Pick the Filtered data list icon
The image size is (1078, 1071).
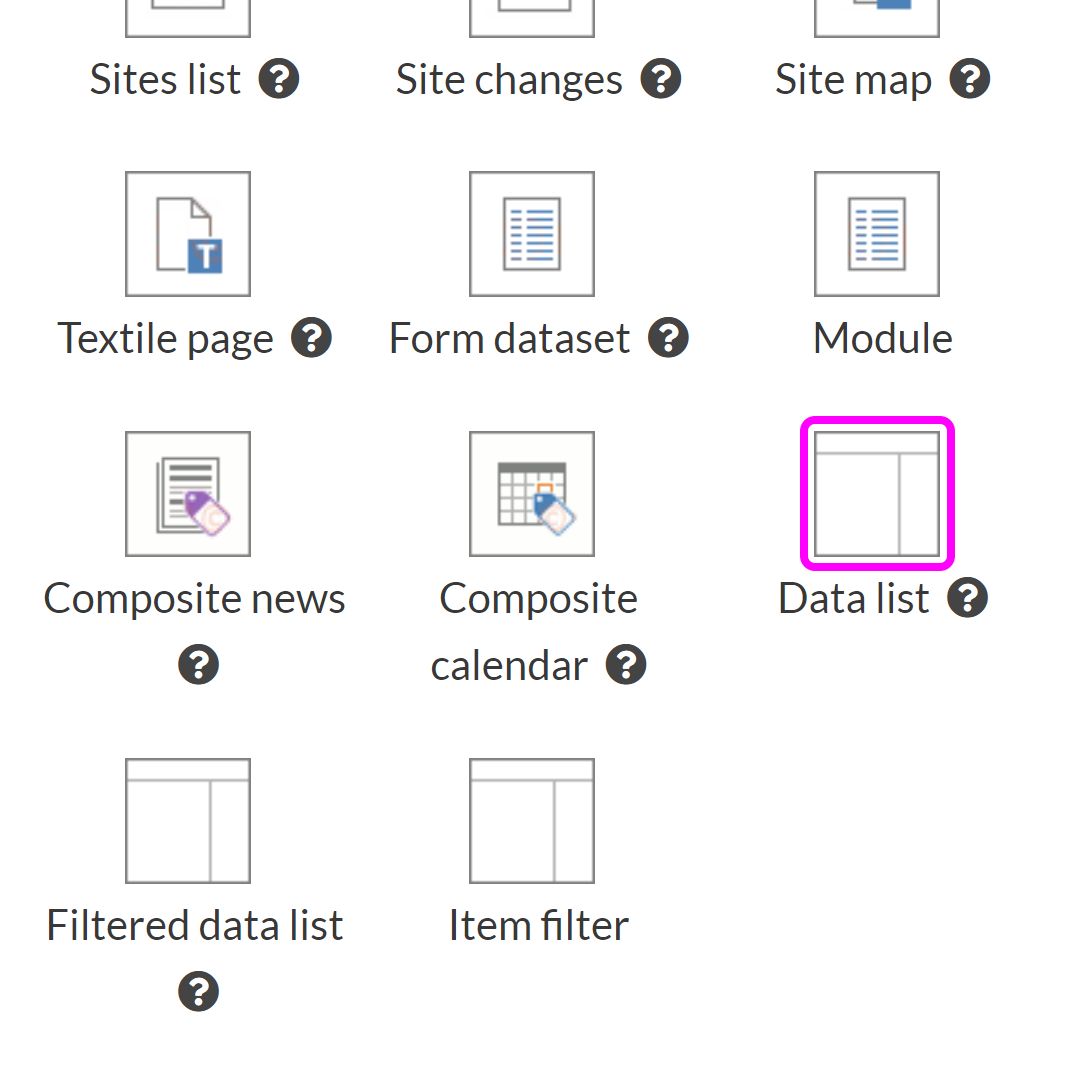point(188,821)
